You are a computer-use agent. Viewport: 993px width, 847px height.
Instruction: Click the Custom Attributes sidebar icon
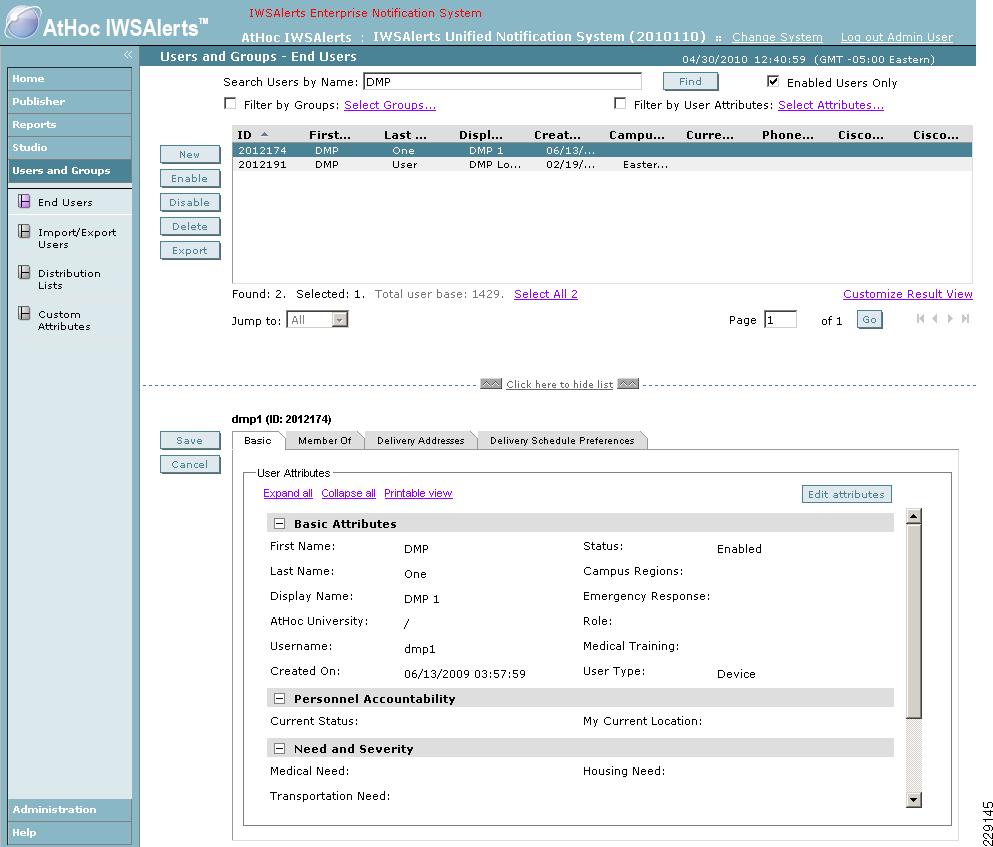[x=24, y=313]
